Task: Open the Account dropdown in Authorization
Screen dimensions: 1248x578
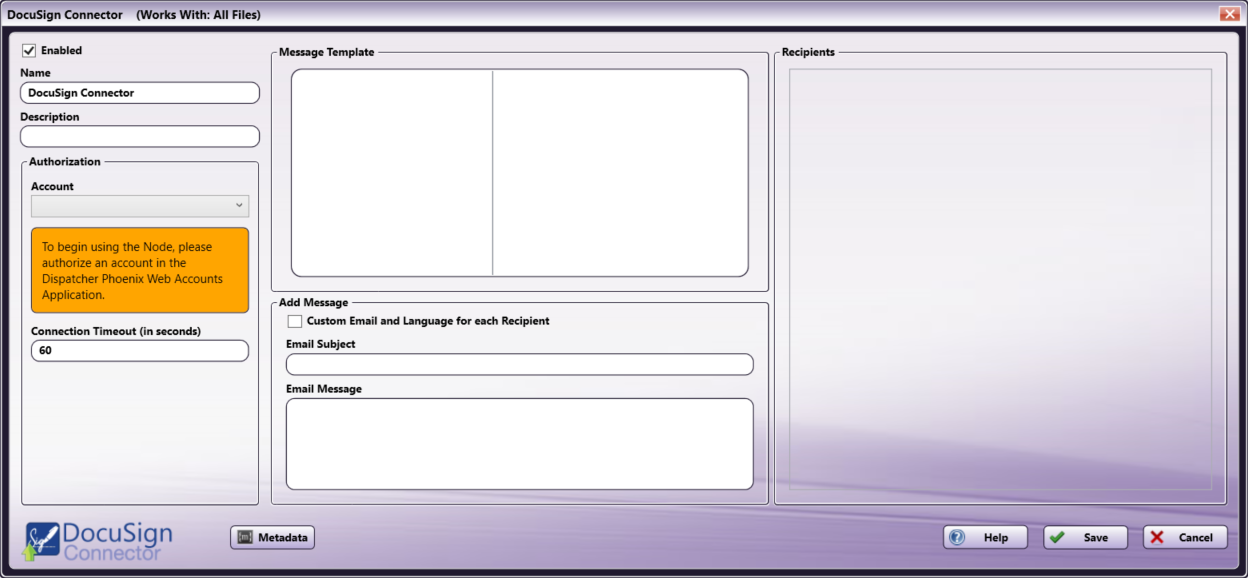Action: tap(140, 206)
